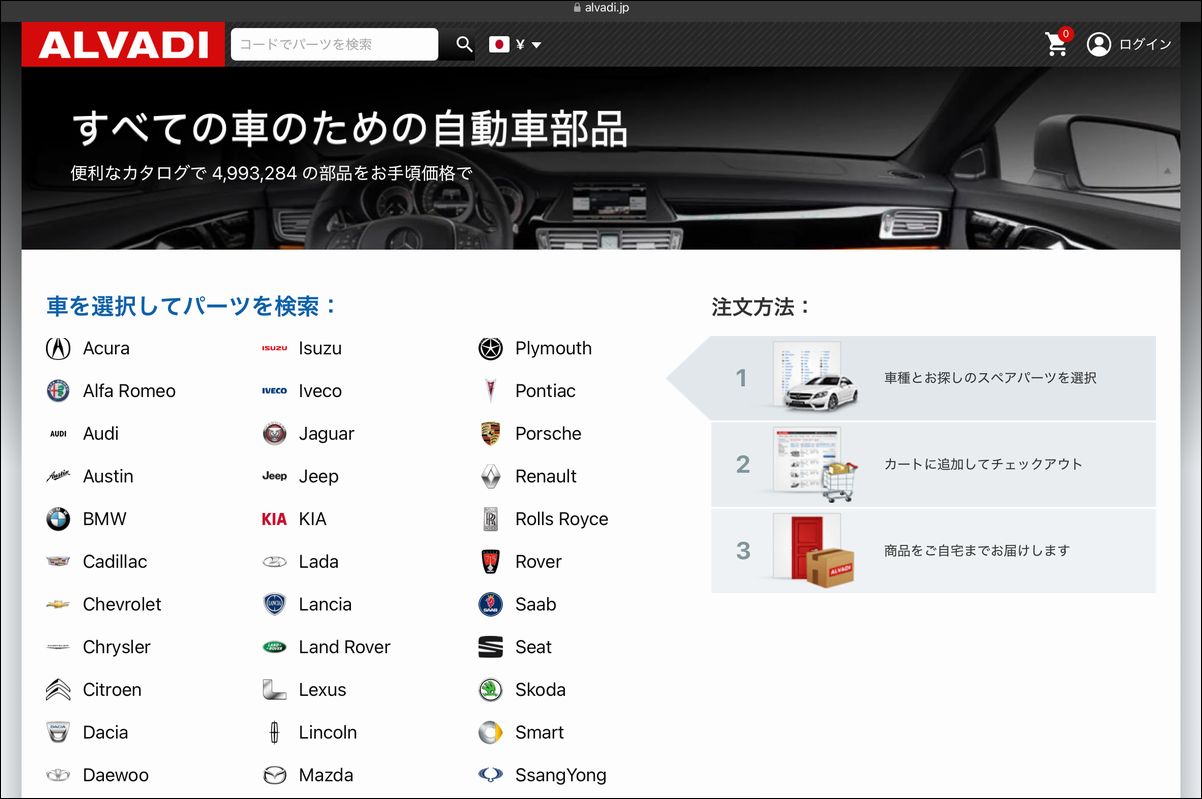The height and width of the screenshot is (799, 1202).
Task: Click the Renault logo icon
Action: tap(490, 476)
